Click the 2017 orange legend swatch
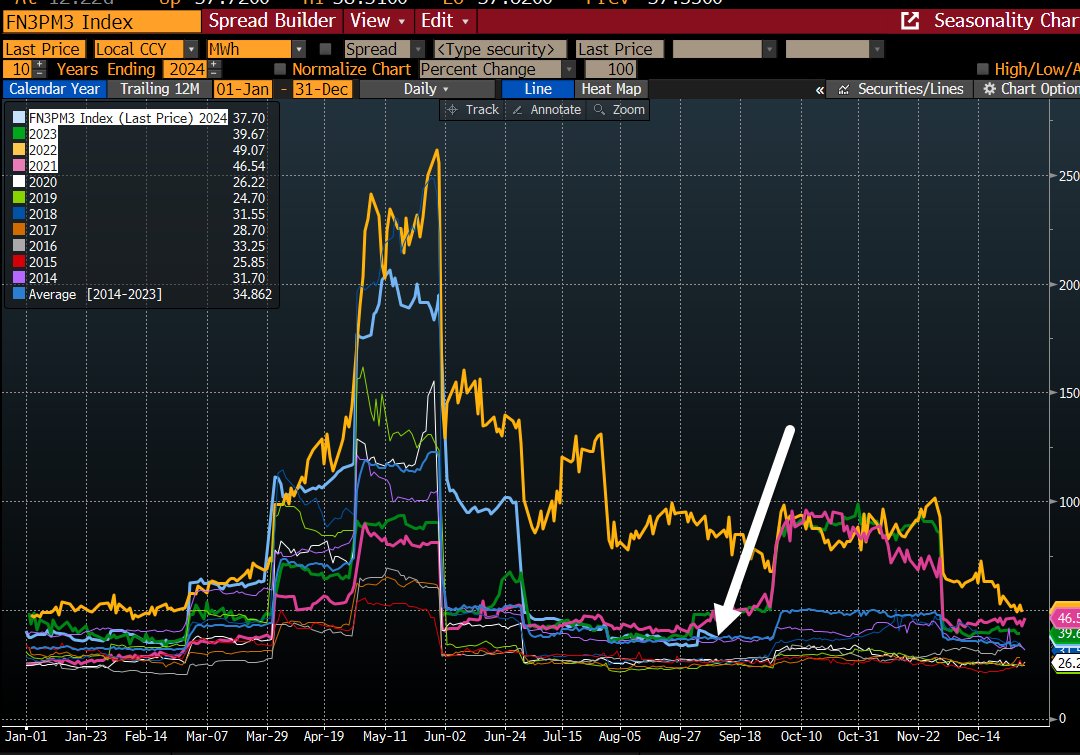Image resolution: width=1080 pixels, height=755 pixels. tap(19, 229)
